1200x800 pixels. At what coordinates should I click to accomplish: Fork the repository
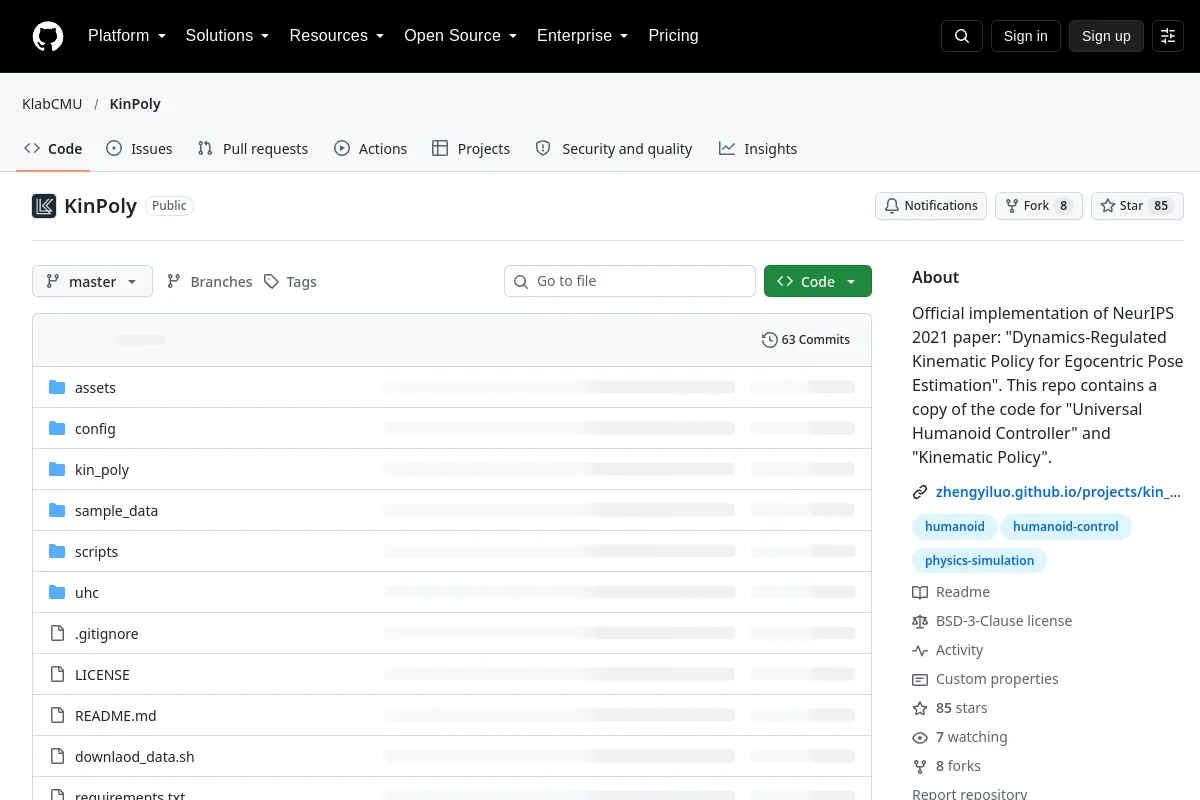click(x=1038, y=206)
